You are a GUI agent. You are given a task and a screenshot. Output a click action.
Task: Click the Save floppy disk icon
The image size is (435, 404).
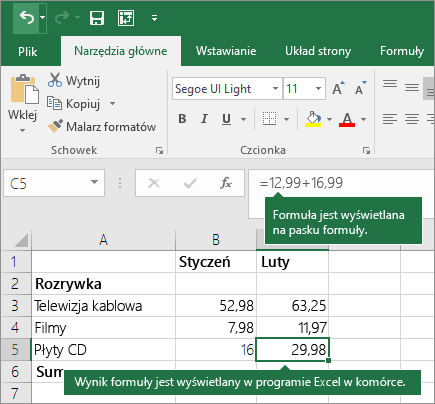coord(97,17)
